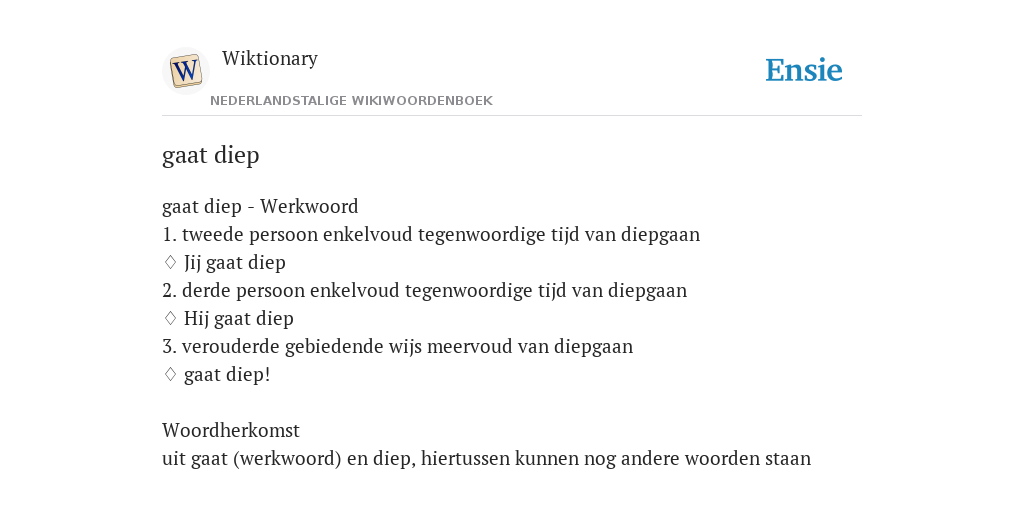Click definition 2 derde persoon enkelvoud
Viewport: 1024px width, 512px height.
tap(424, 291)
